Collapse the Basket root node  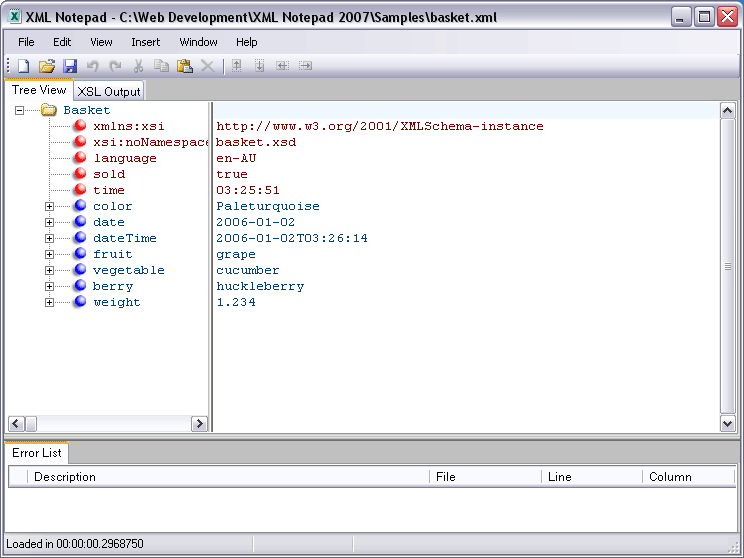click(x=19, y=111)
